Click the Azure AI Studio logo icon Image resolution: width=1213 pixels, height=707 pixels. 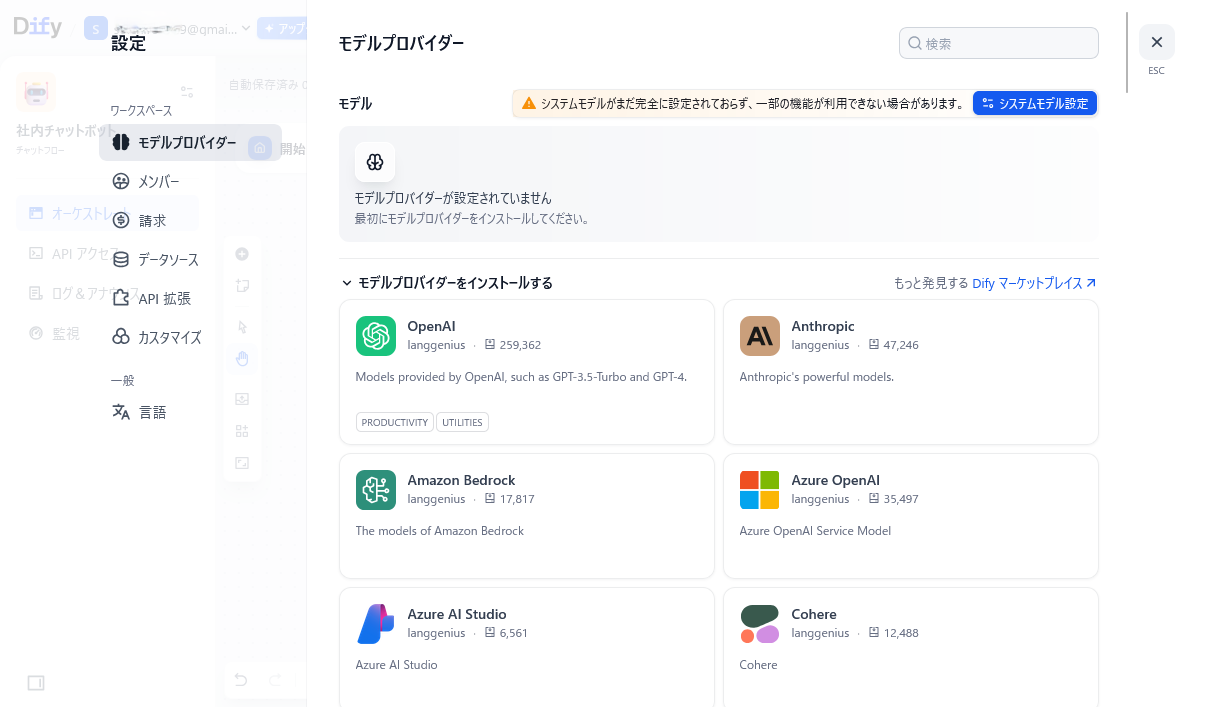pos(376,623)
